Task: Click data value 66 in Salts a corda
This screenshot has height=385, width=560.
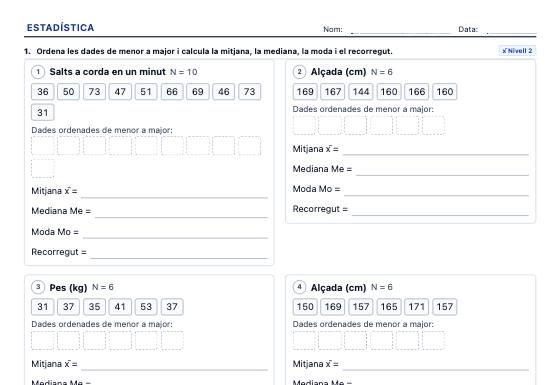Action: 172,92
